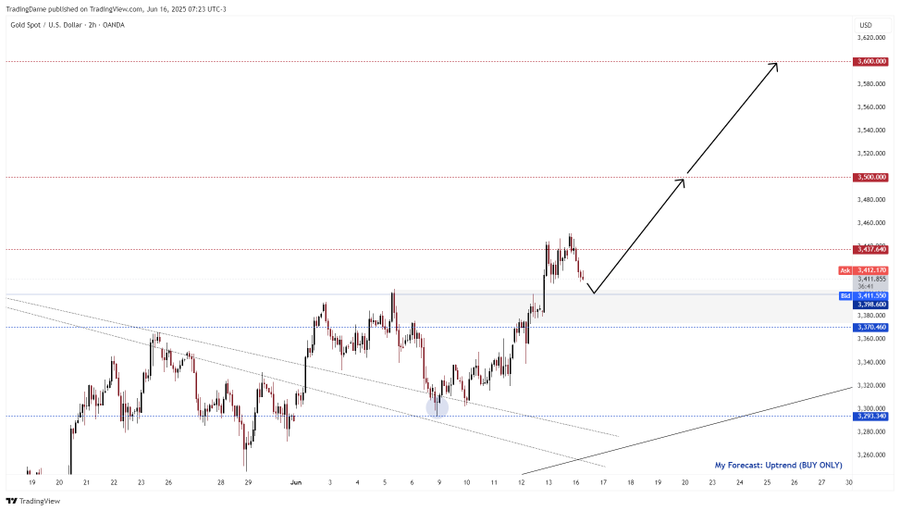This screenshot has height=511, width=900.
Task: Click date label 10 on the time axis
Action: point(467,483)
